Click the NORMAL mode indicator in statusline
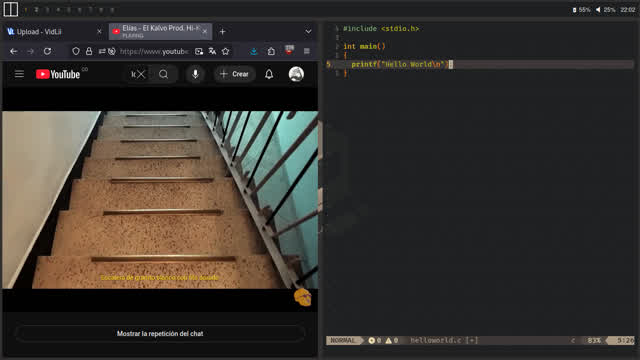Screen dimensions: 640x360 click(x=343, y=340)
